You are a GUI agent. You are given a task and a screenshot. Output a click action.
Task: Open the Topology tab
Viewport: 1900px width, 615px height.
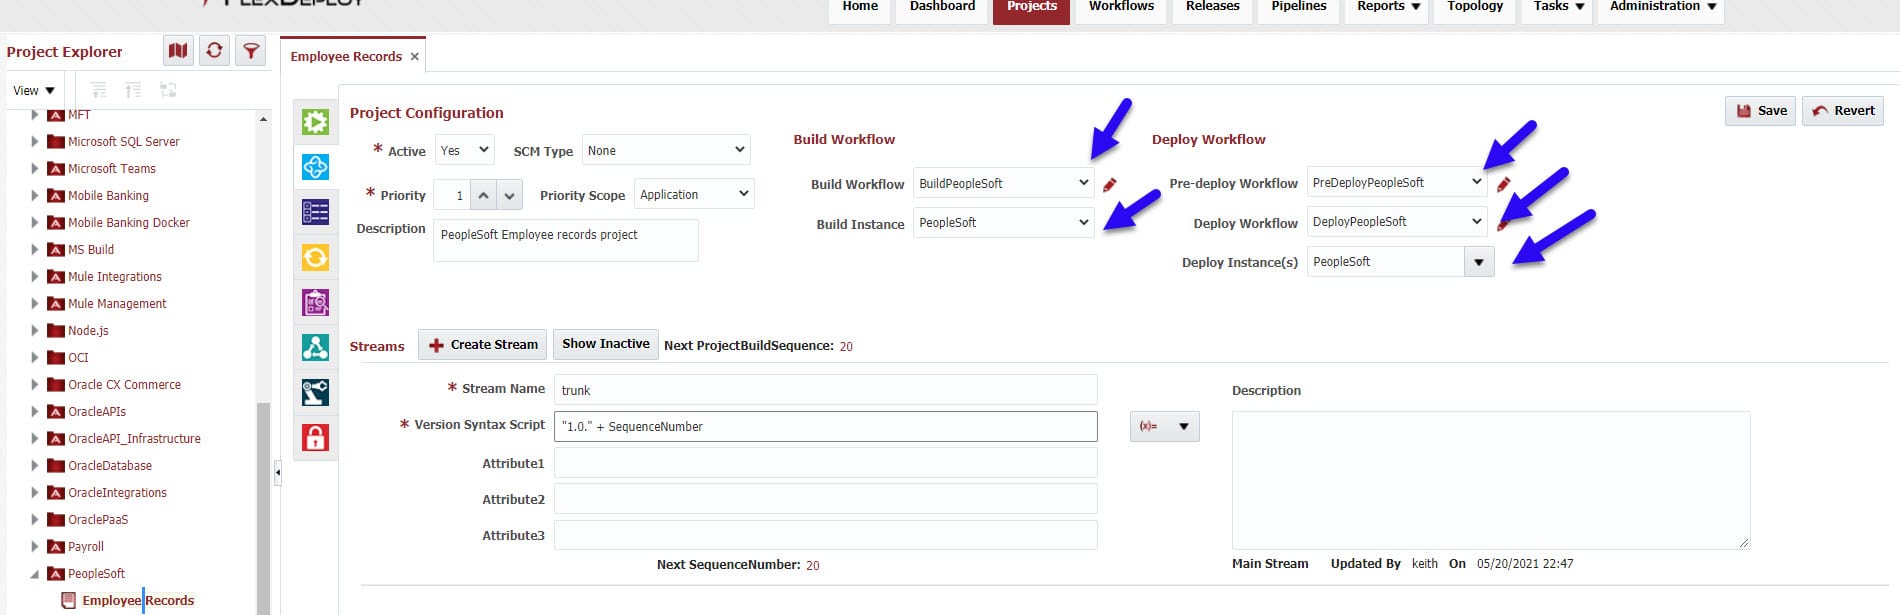(1475, 7)
